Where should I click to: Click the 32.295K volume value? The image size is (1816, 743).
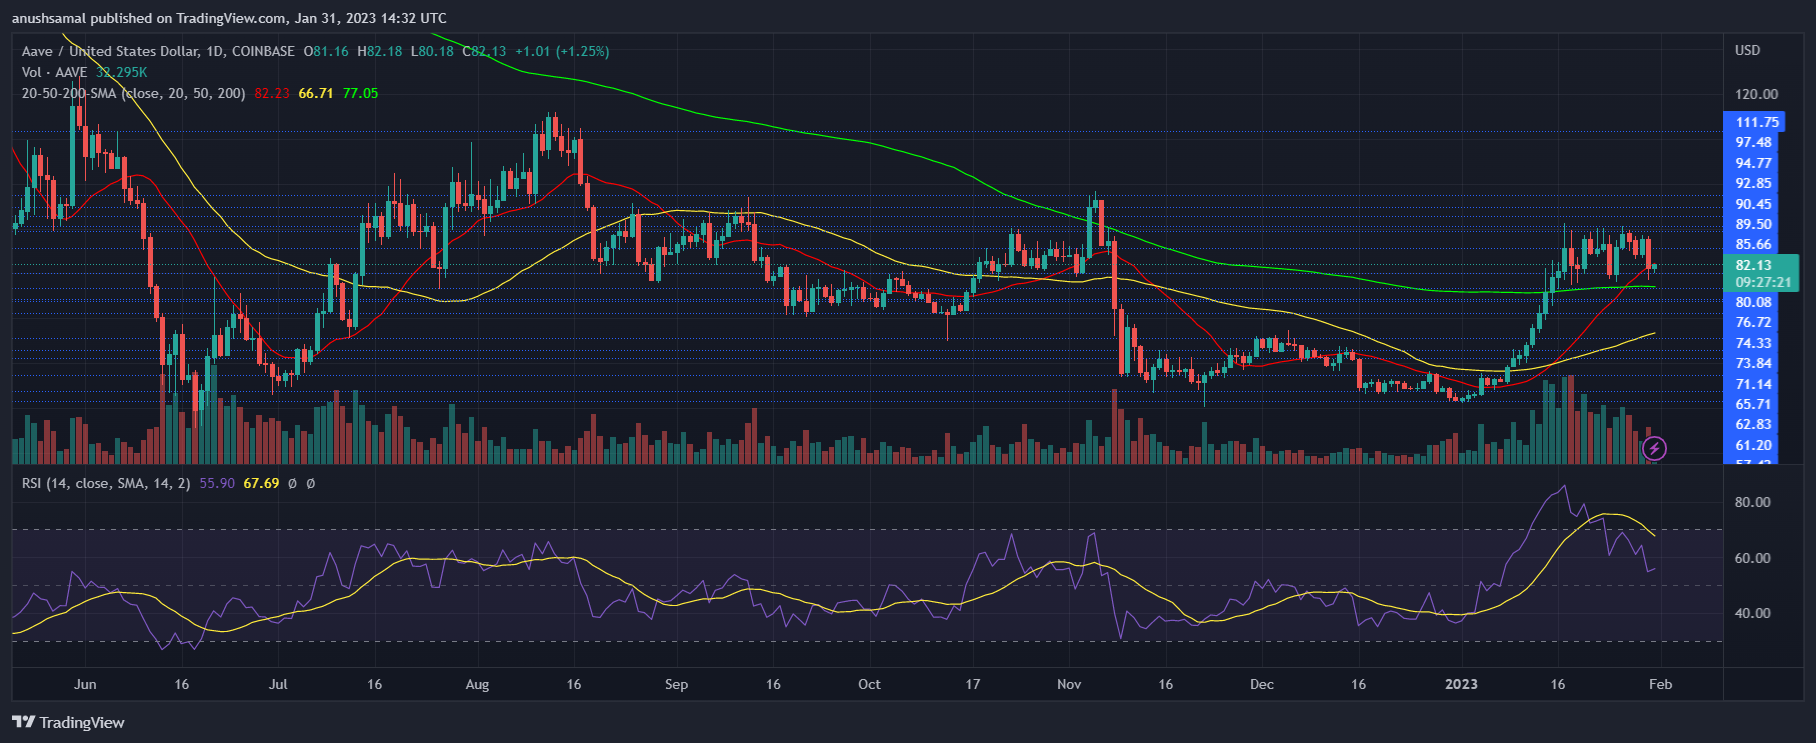[122, 72]
